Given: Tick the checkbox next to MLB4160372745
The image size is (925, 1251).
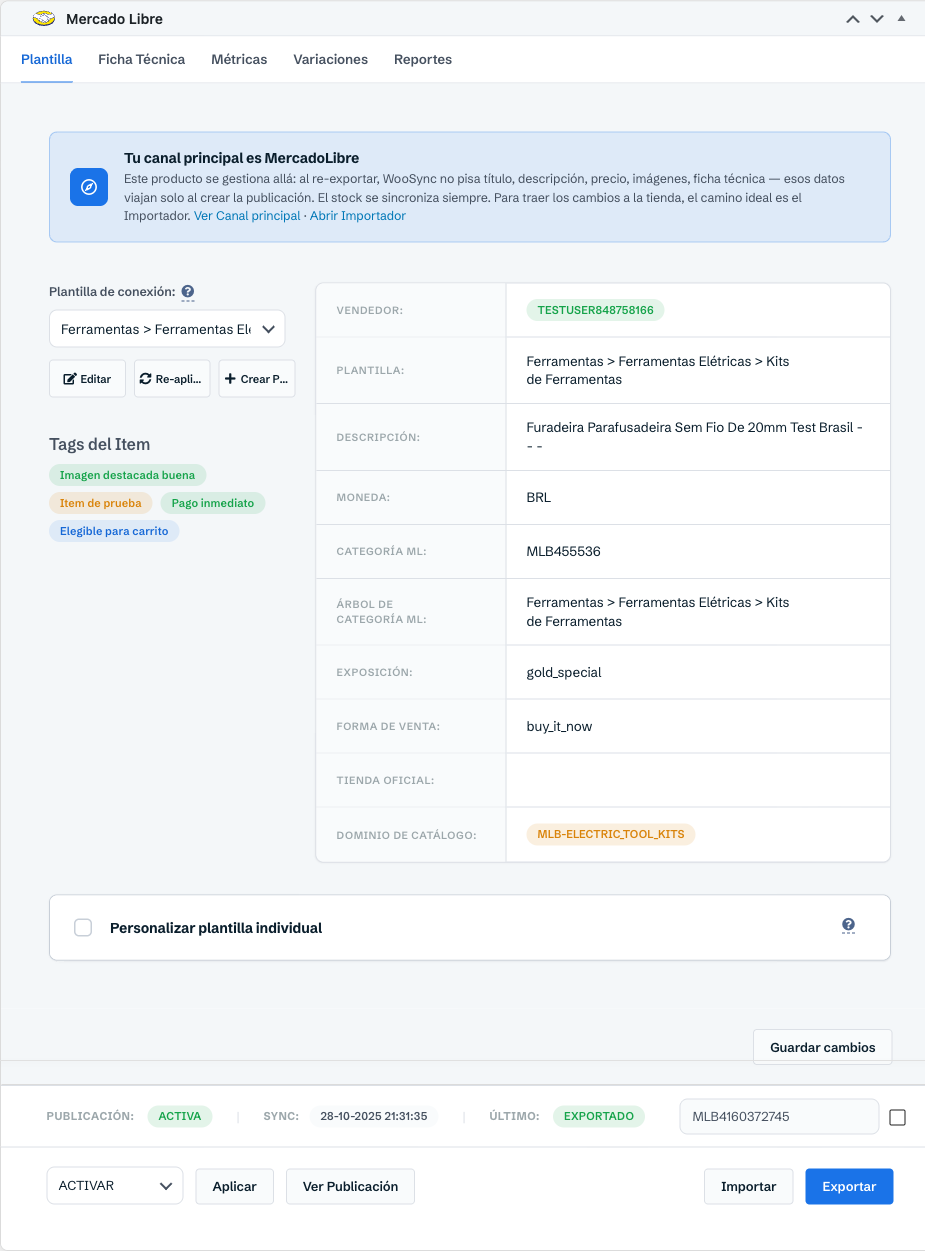Looking at the screenshot, I should [897, 1117].
